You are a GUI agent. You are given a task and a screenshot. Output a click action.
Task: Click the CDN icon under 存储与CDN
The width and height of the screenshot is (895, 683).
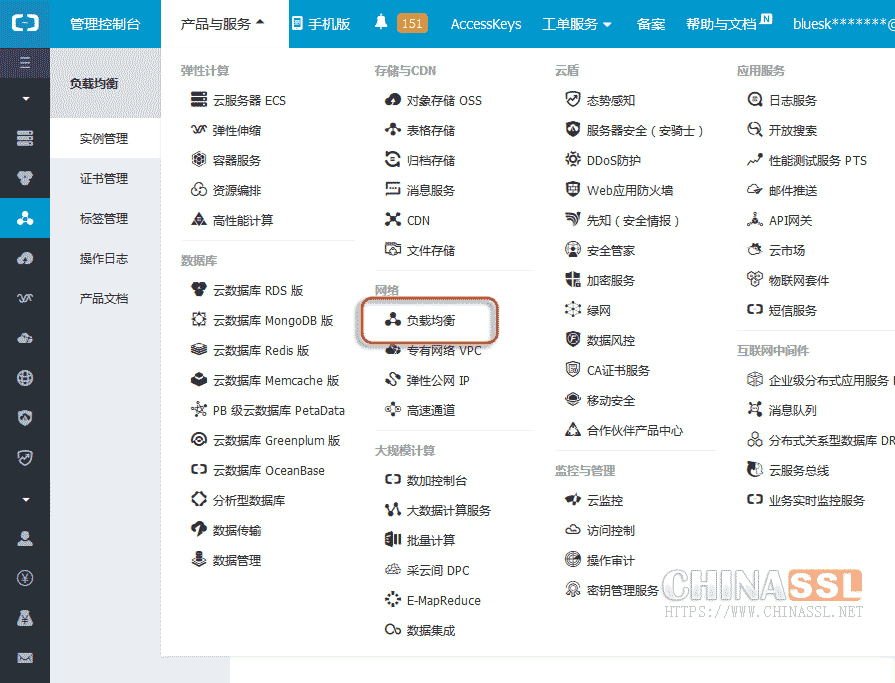tap(392, 220)
